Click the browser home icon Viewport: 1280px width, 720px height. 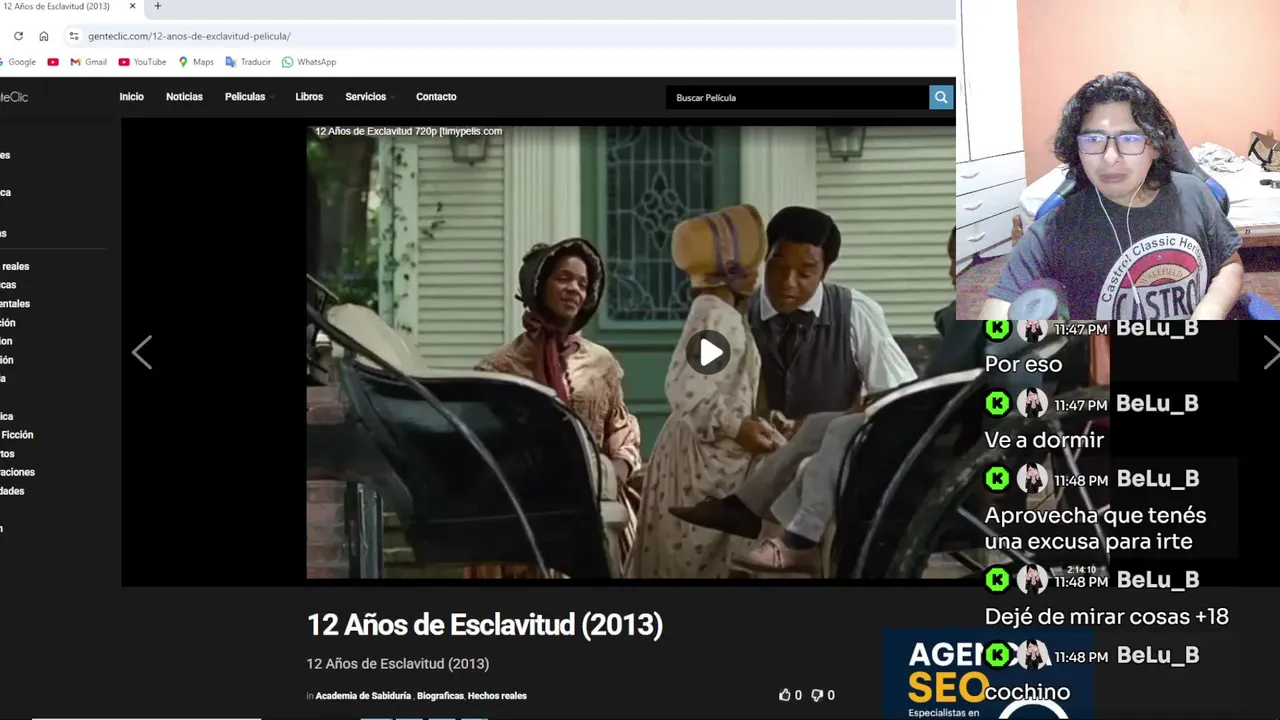[44, 36]
